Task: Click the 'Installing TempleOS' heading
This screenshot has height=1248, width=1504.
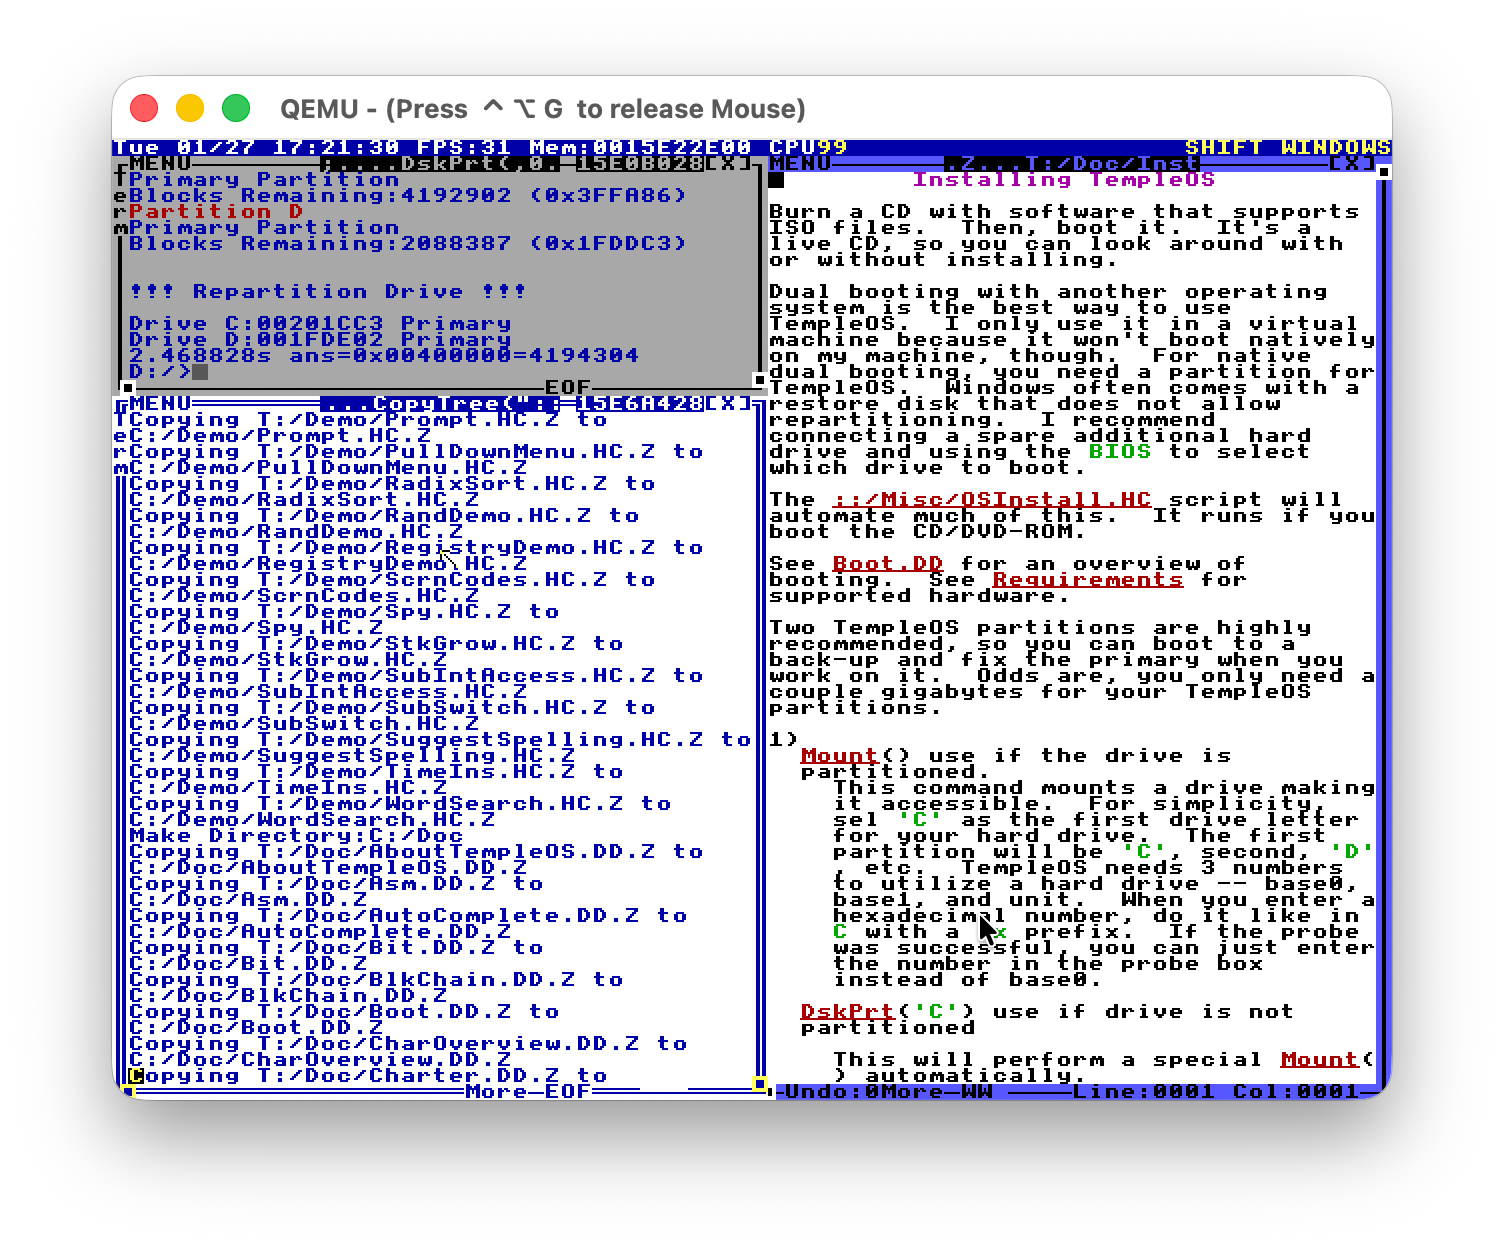Action: (x=1064, y=179)
